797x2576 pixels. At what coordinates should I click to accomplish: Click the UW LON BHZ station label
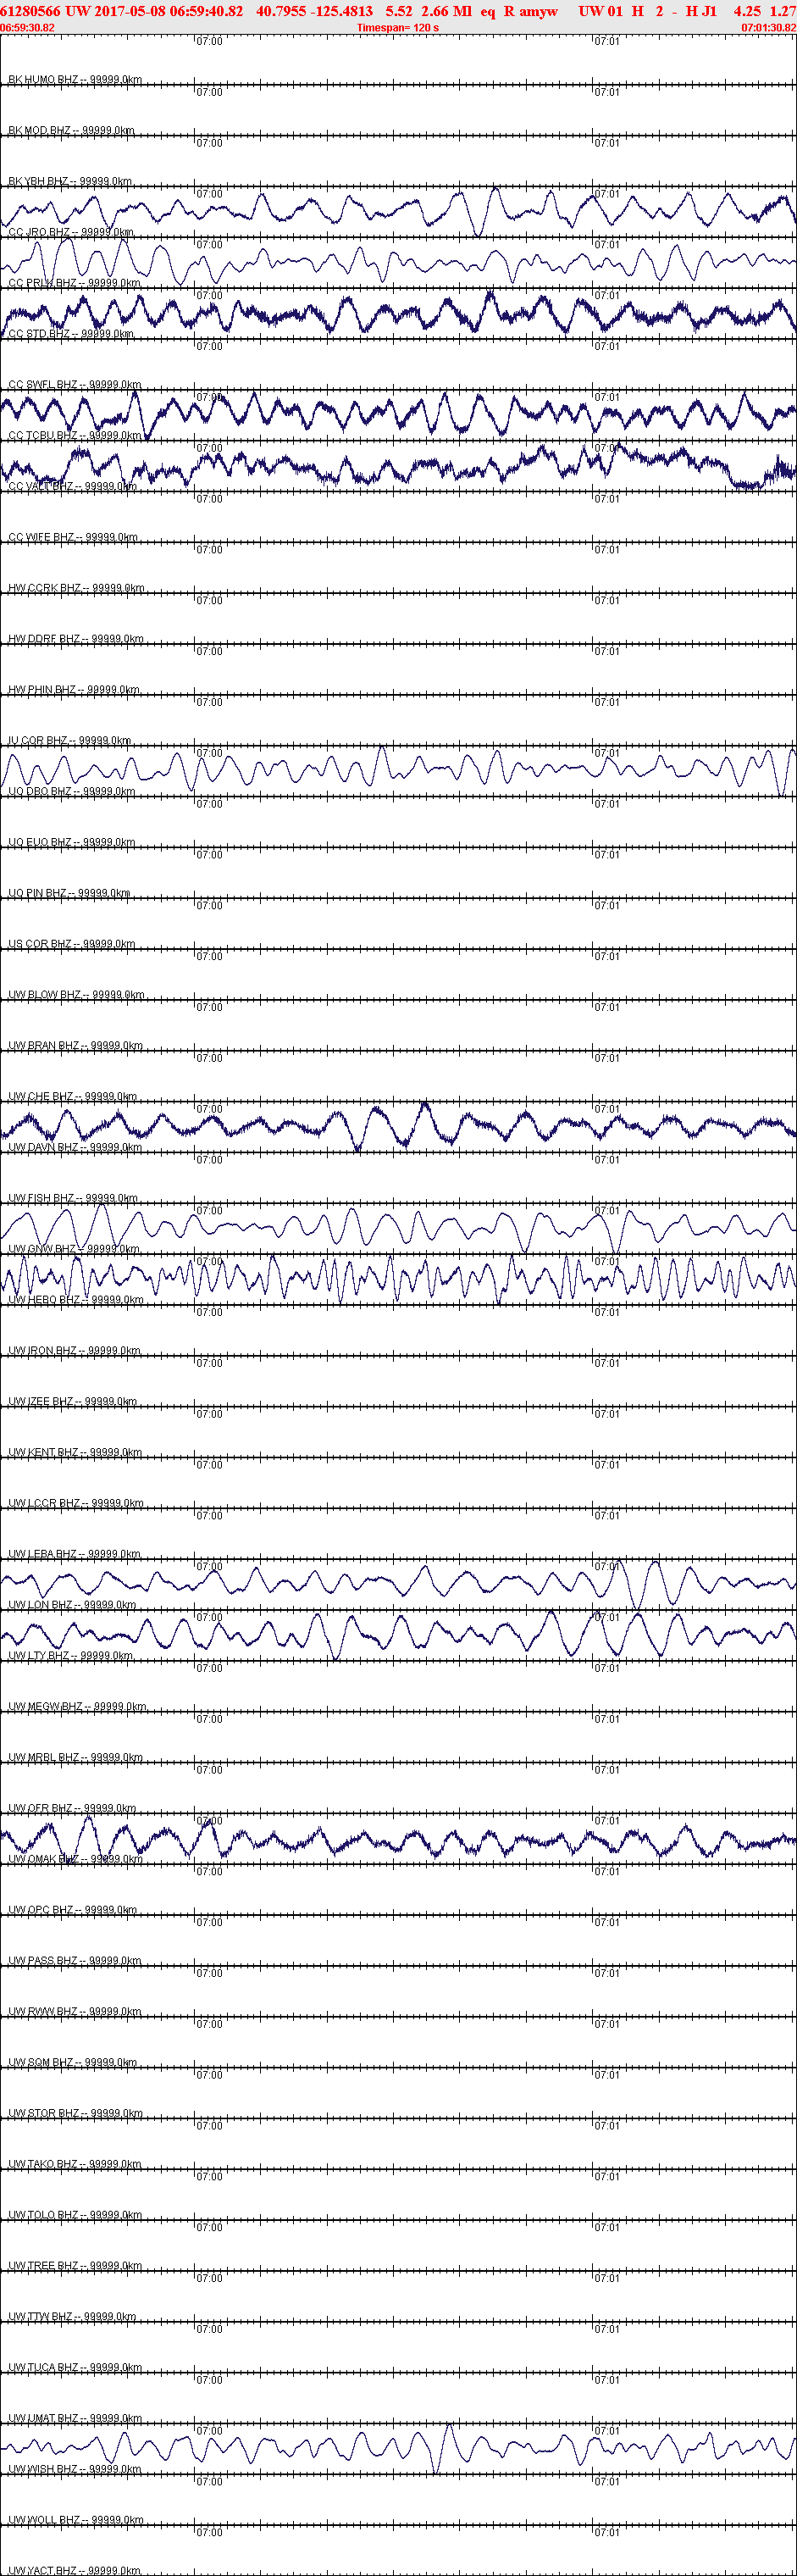(72, 1605)
